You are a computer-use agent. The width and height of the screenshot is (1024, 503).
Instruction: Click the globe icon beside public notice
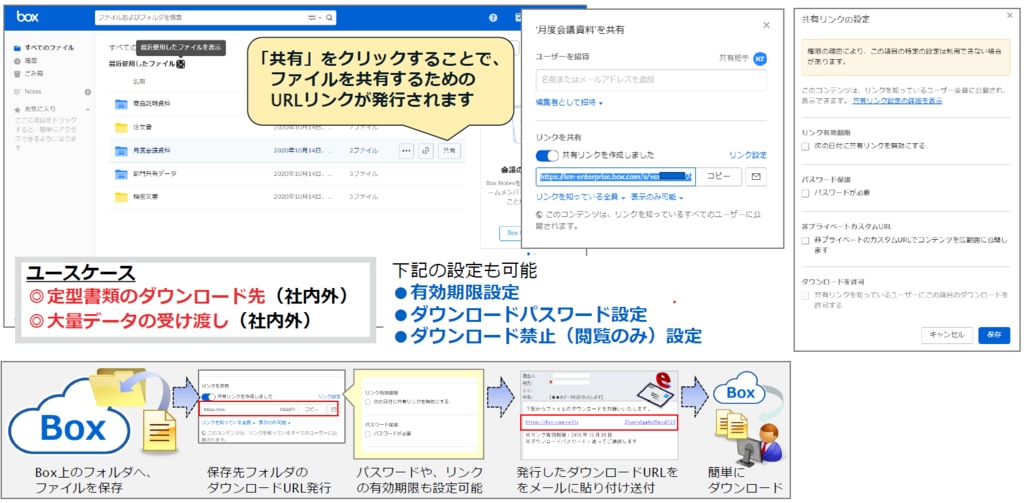539,214
